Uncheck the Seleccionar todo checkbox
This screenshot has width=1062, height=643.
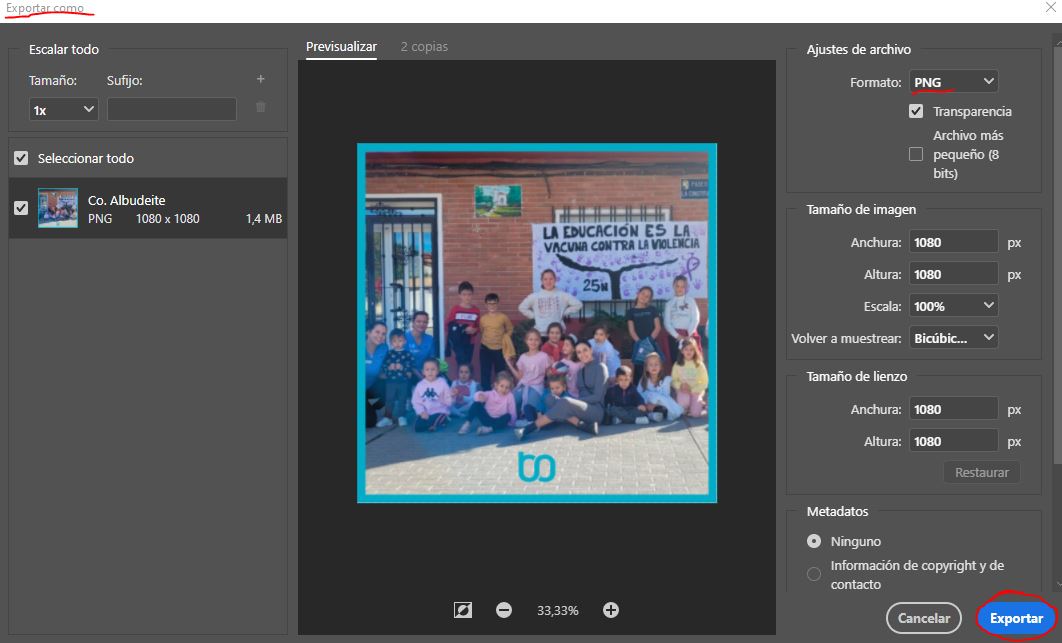click(21, 157)
